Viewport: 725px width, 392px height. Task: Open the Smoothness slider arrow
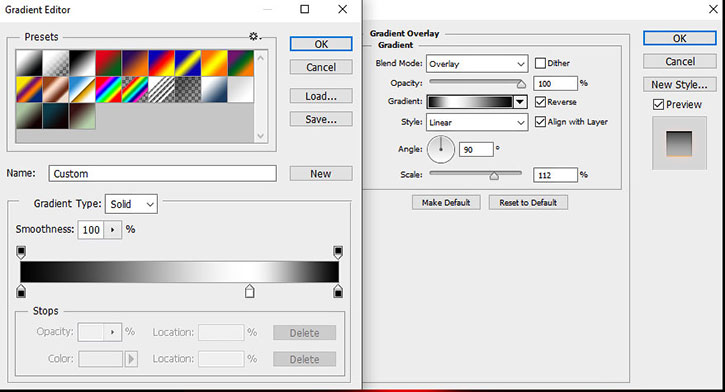tap(112, 230)
